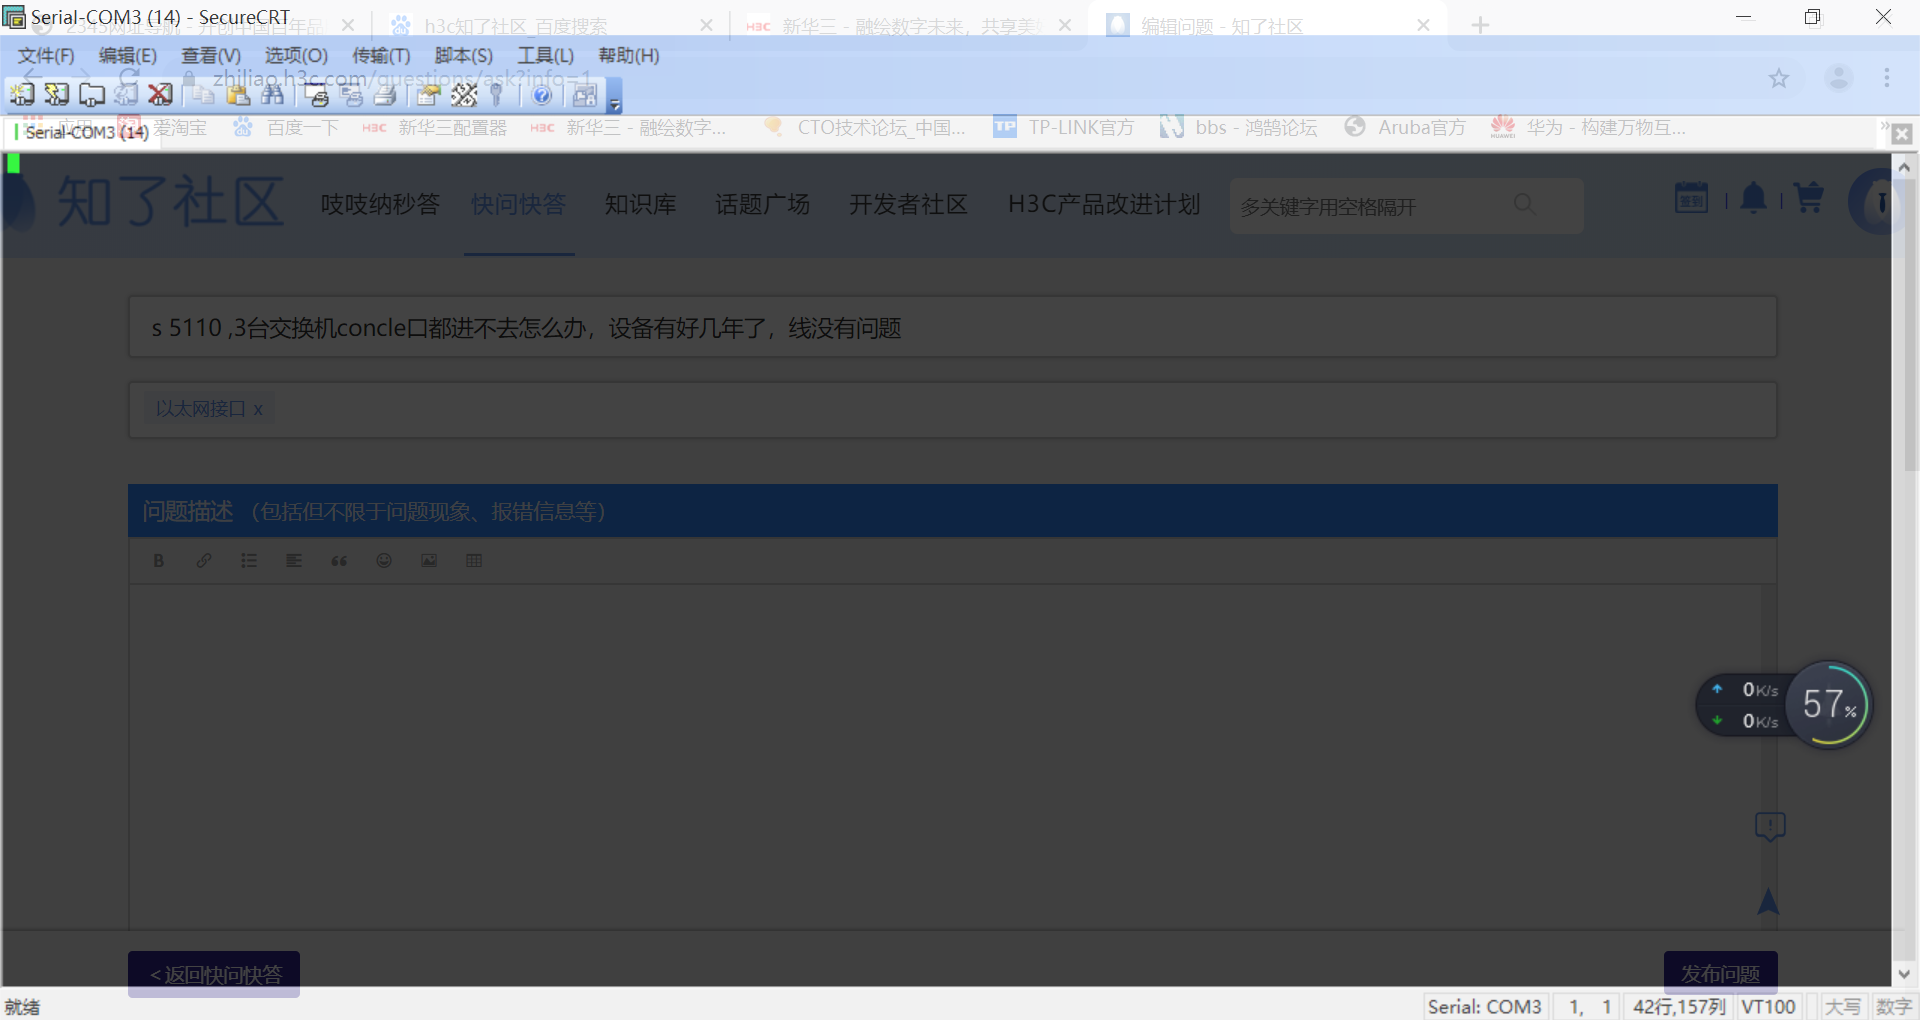Open the 新华三配置器 bookmark in the browser
The width and height of the screenshot is (1920, 1020).
pos(435,127)
